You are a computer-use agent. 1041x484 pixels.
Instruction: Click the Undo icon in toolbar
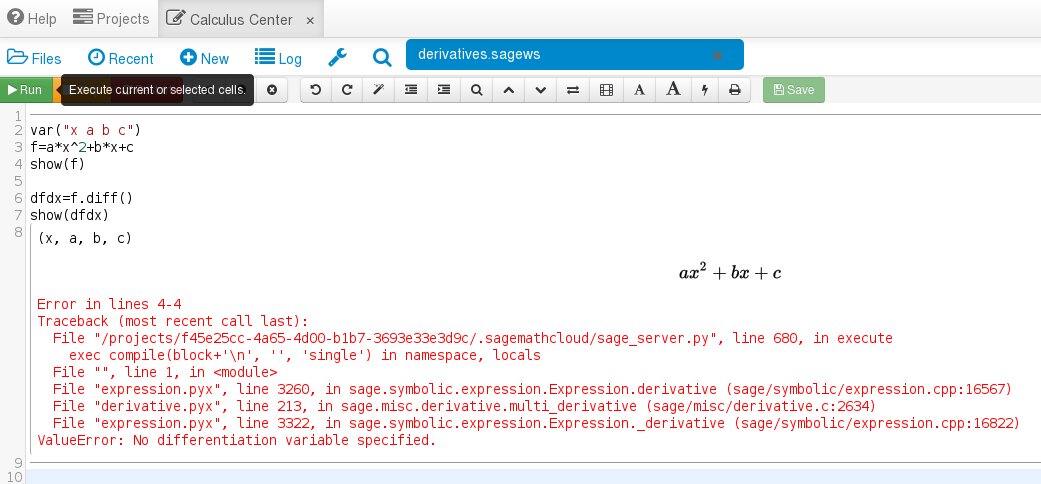click(x=316, y=90)
